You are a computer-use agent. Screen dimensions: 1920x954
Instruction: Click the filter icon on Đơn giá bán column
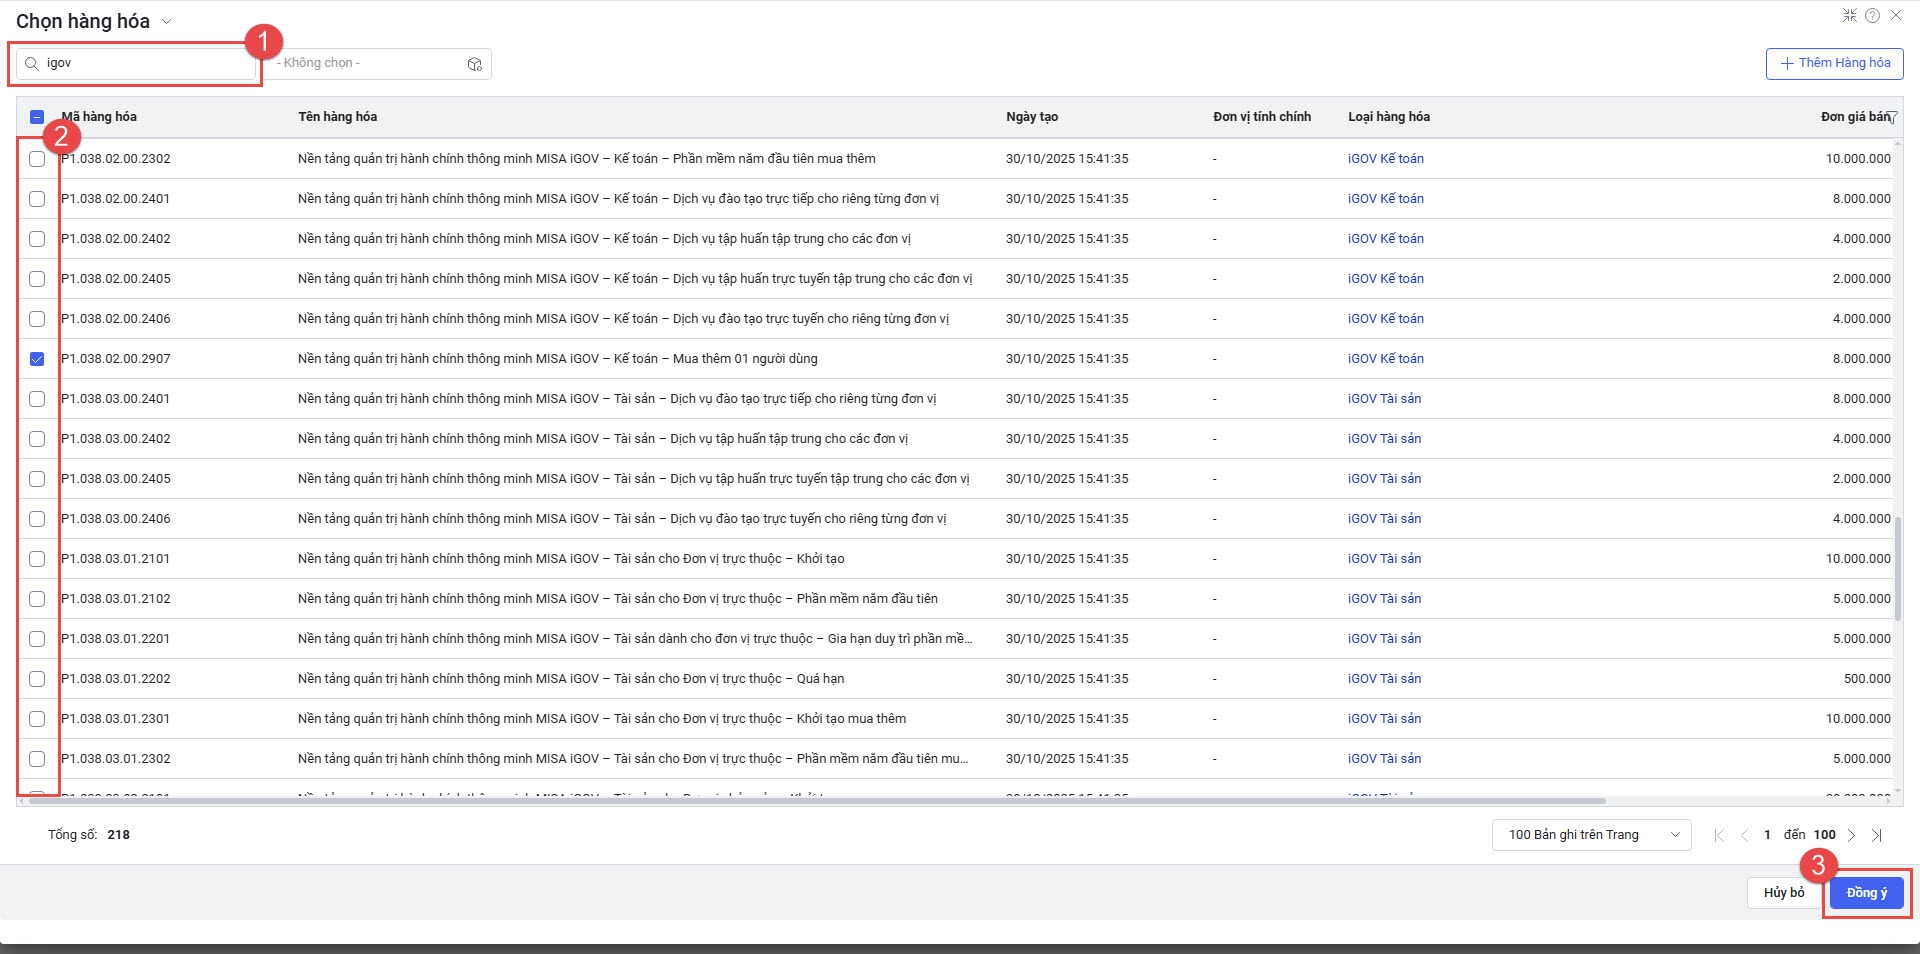1892,118
